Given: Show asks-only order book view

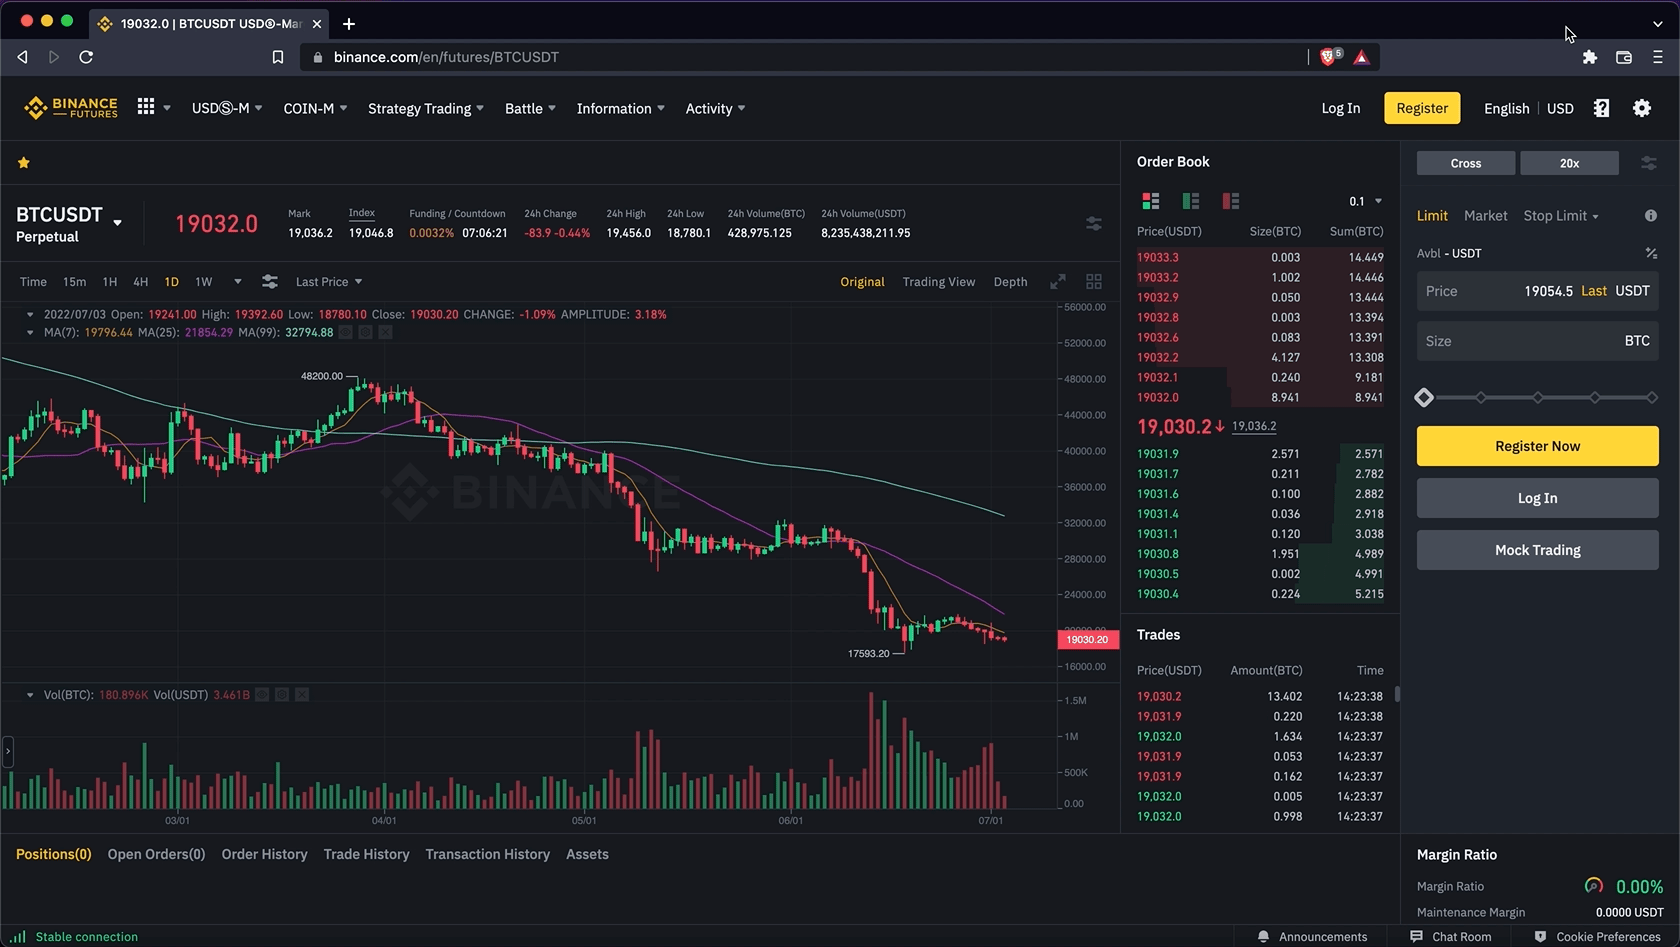Looking at the screenshot, I should coord(1231,201).
